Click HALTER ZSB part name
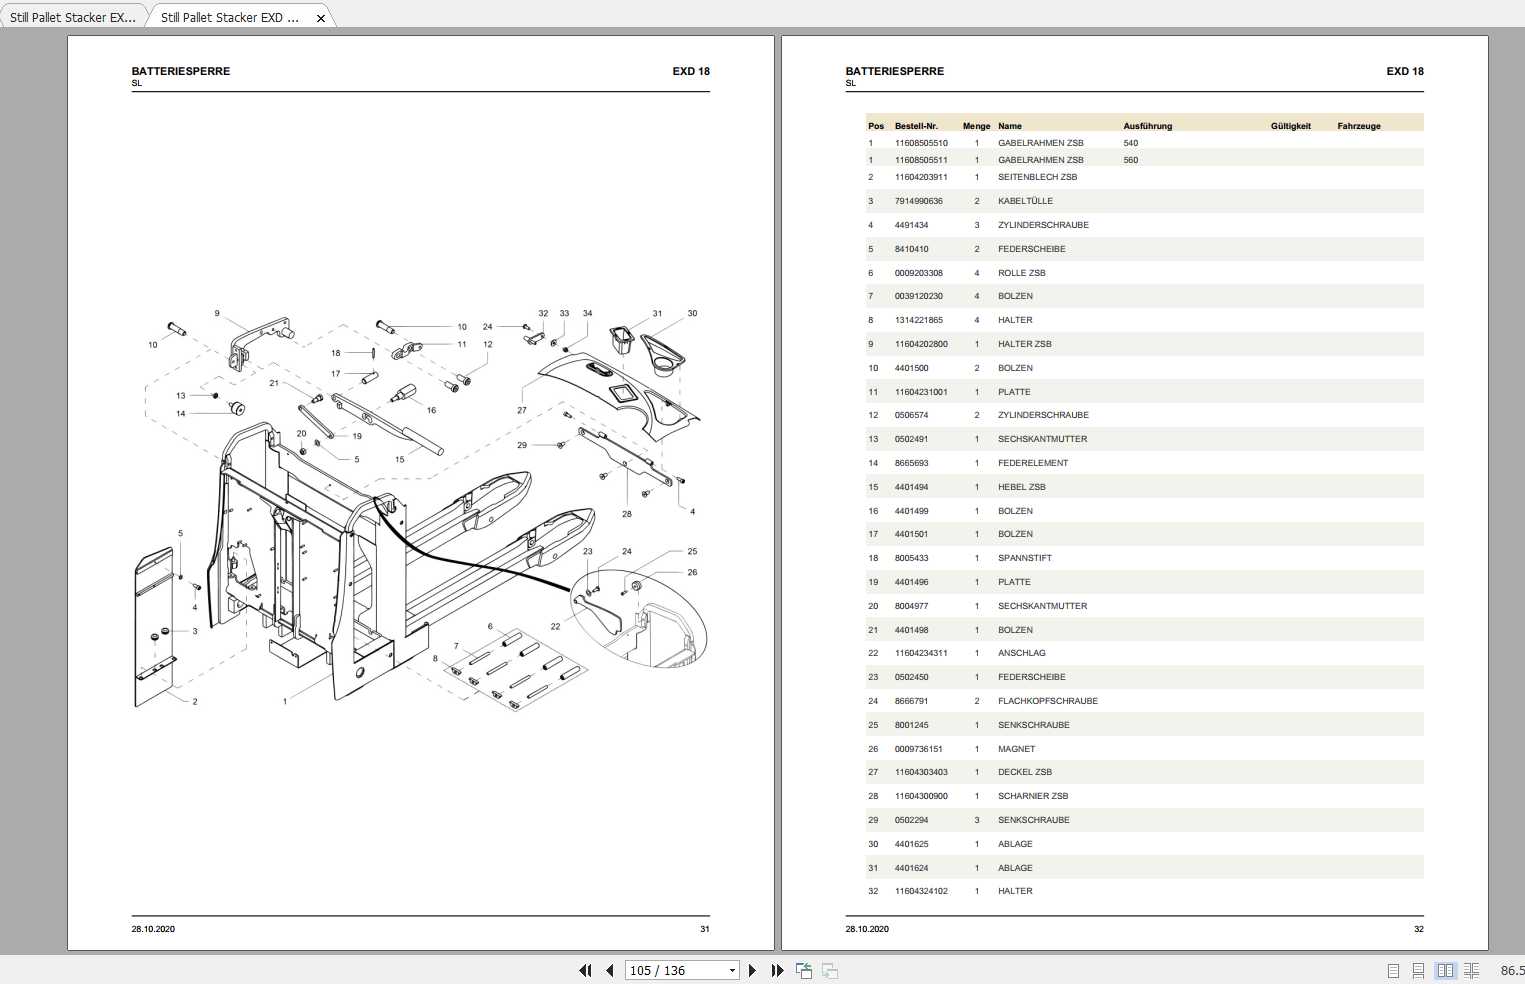1525x984 pixels. pos(1024,344)
